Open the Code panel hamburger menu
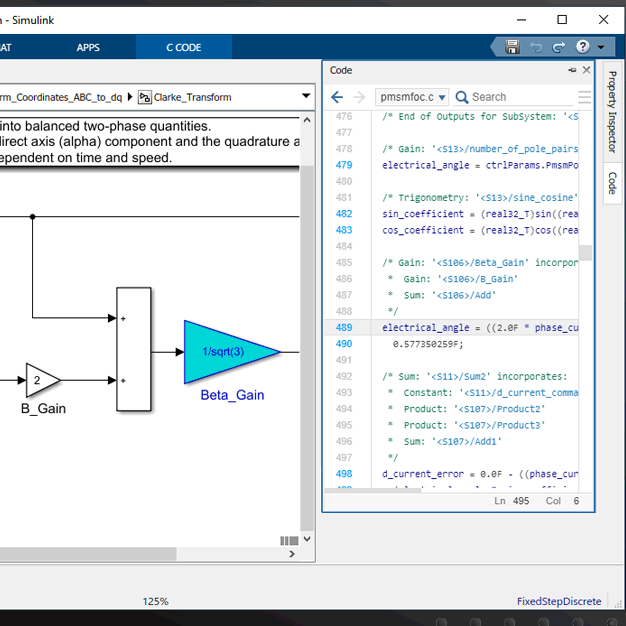This screenshot has width=626, height=626. [584, 97]
